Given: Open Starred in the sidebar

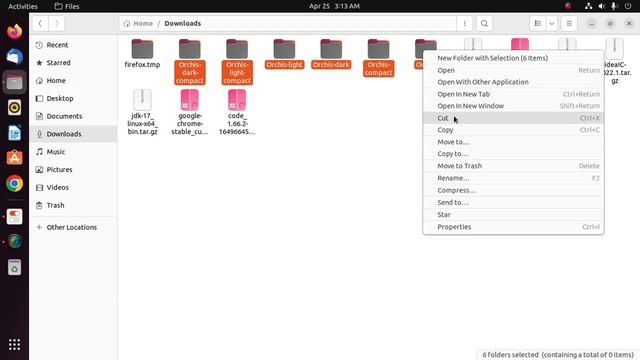Looking at the screenshot, I should pyautogui.click(x=73, y=62).
